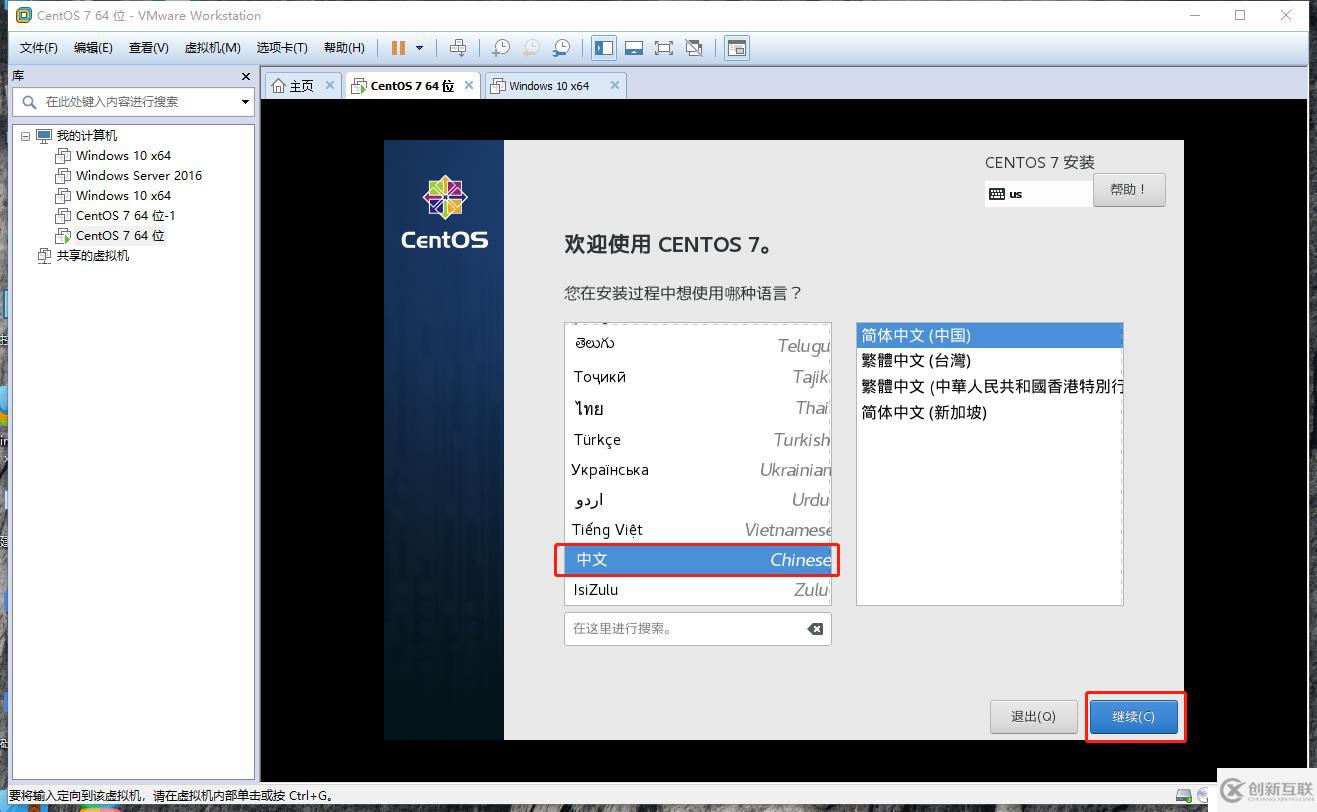Select 简体中文 (中国) locale
The height and width of the screenshot is (812, 1317).
tap(990, 335)
